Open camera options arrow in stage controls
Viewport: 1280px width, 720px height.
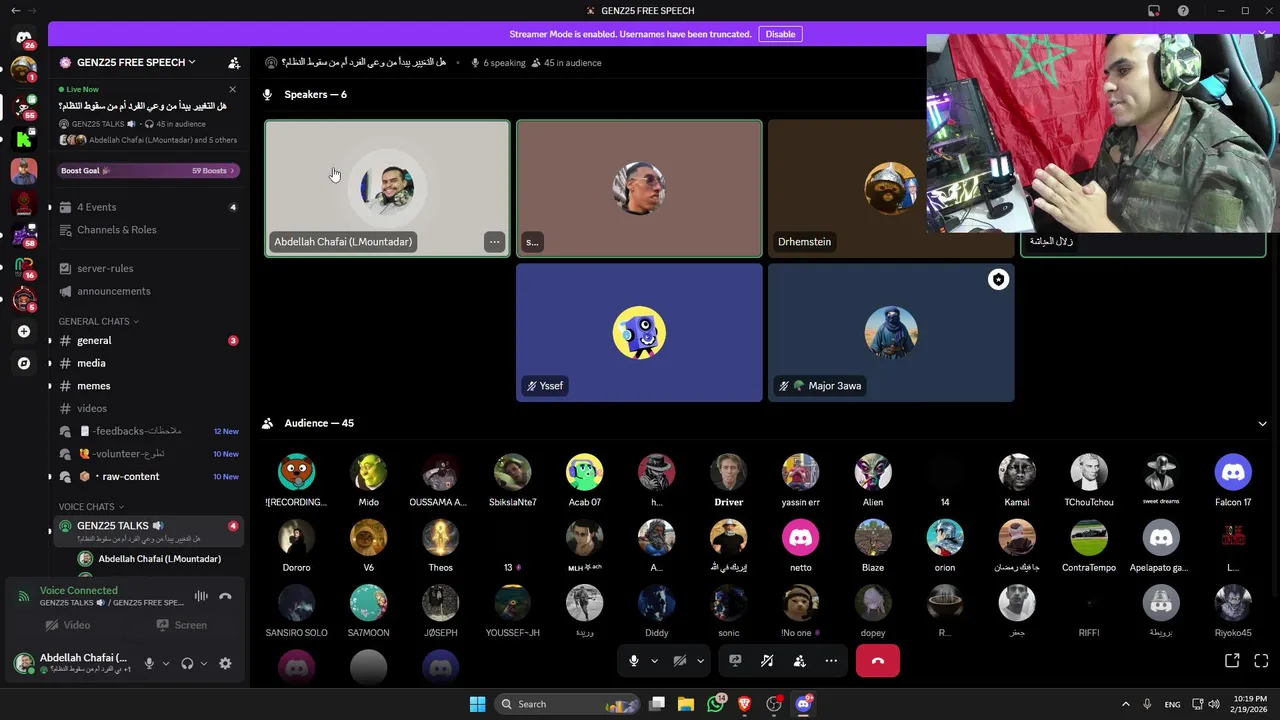[700, 661]
